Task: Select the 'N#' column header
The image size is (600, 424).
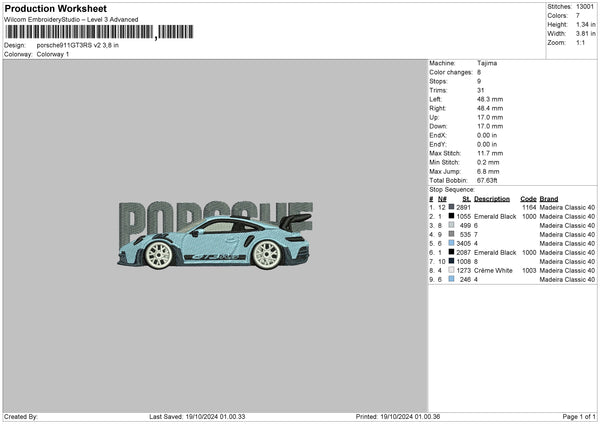Action: [x=442, y=199]
